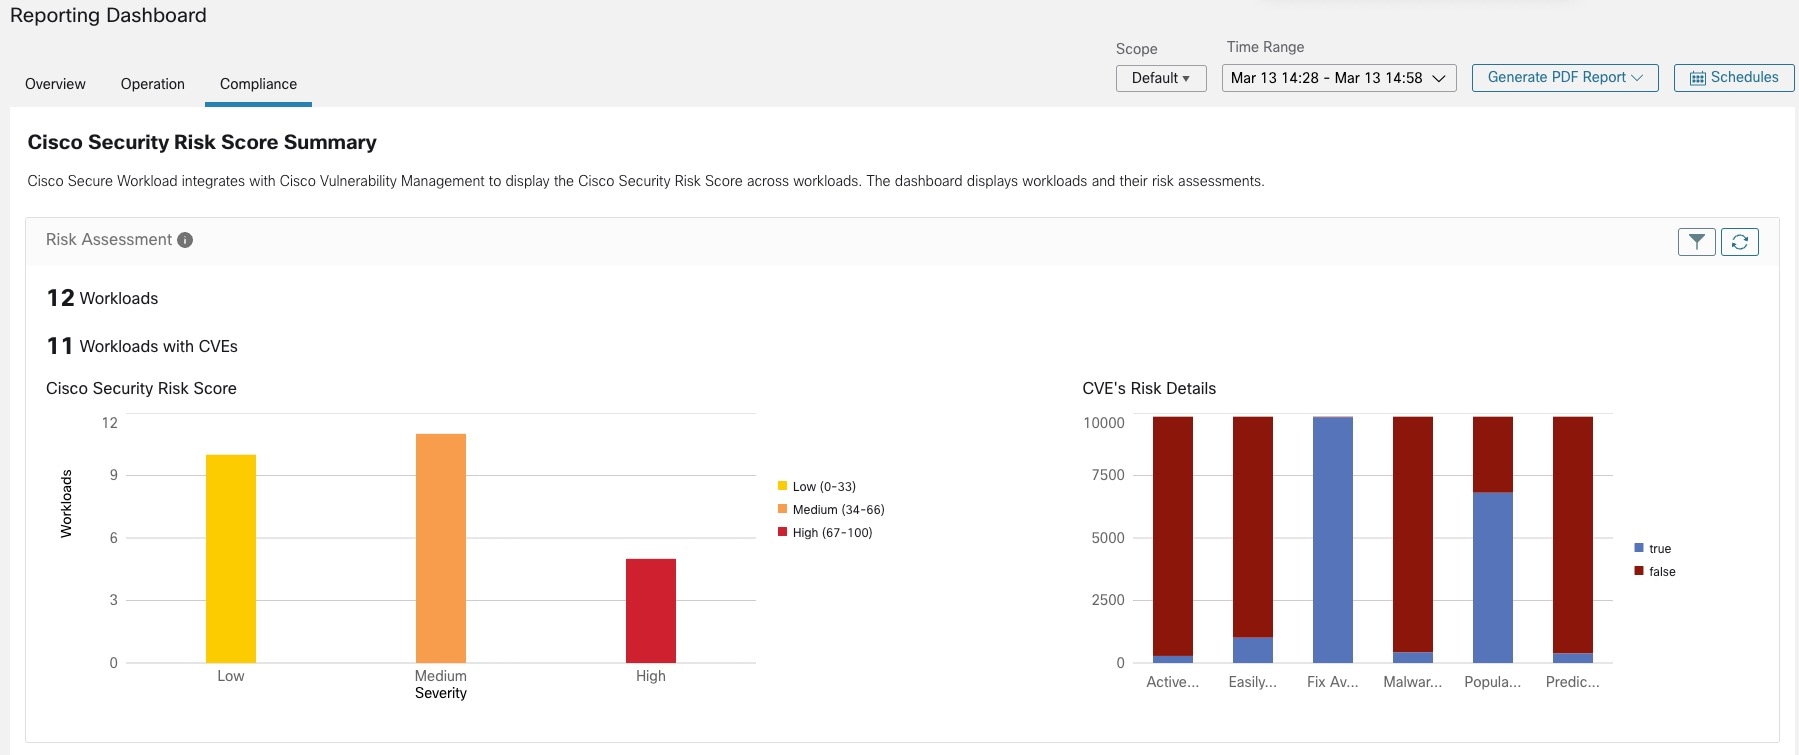Open the Risk Assessment filter icon
Image resolution: width=1799 pixels, height=755 pixels.
click(x=1696, y=242)
